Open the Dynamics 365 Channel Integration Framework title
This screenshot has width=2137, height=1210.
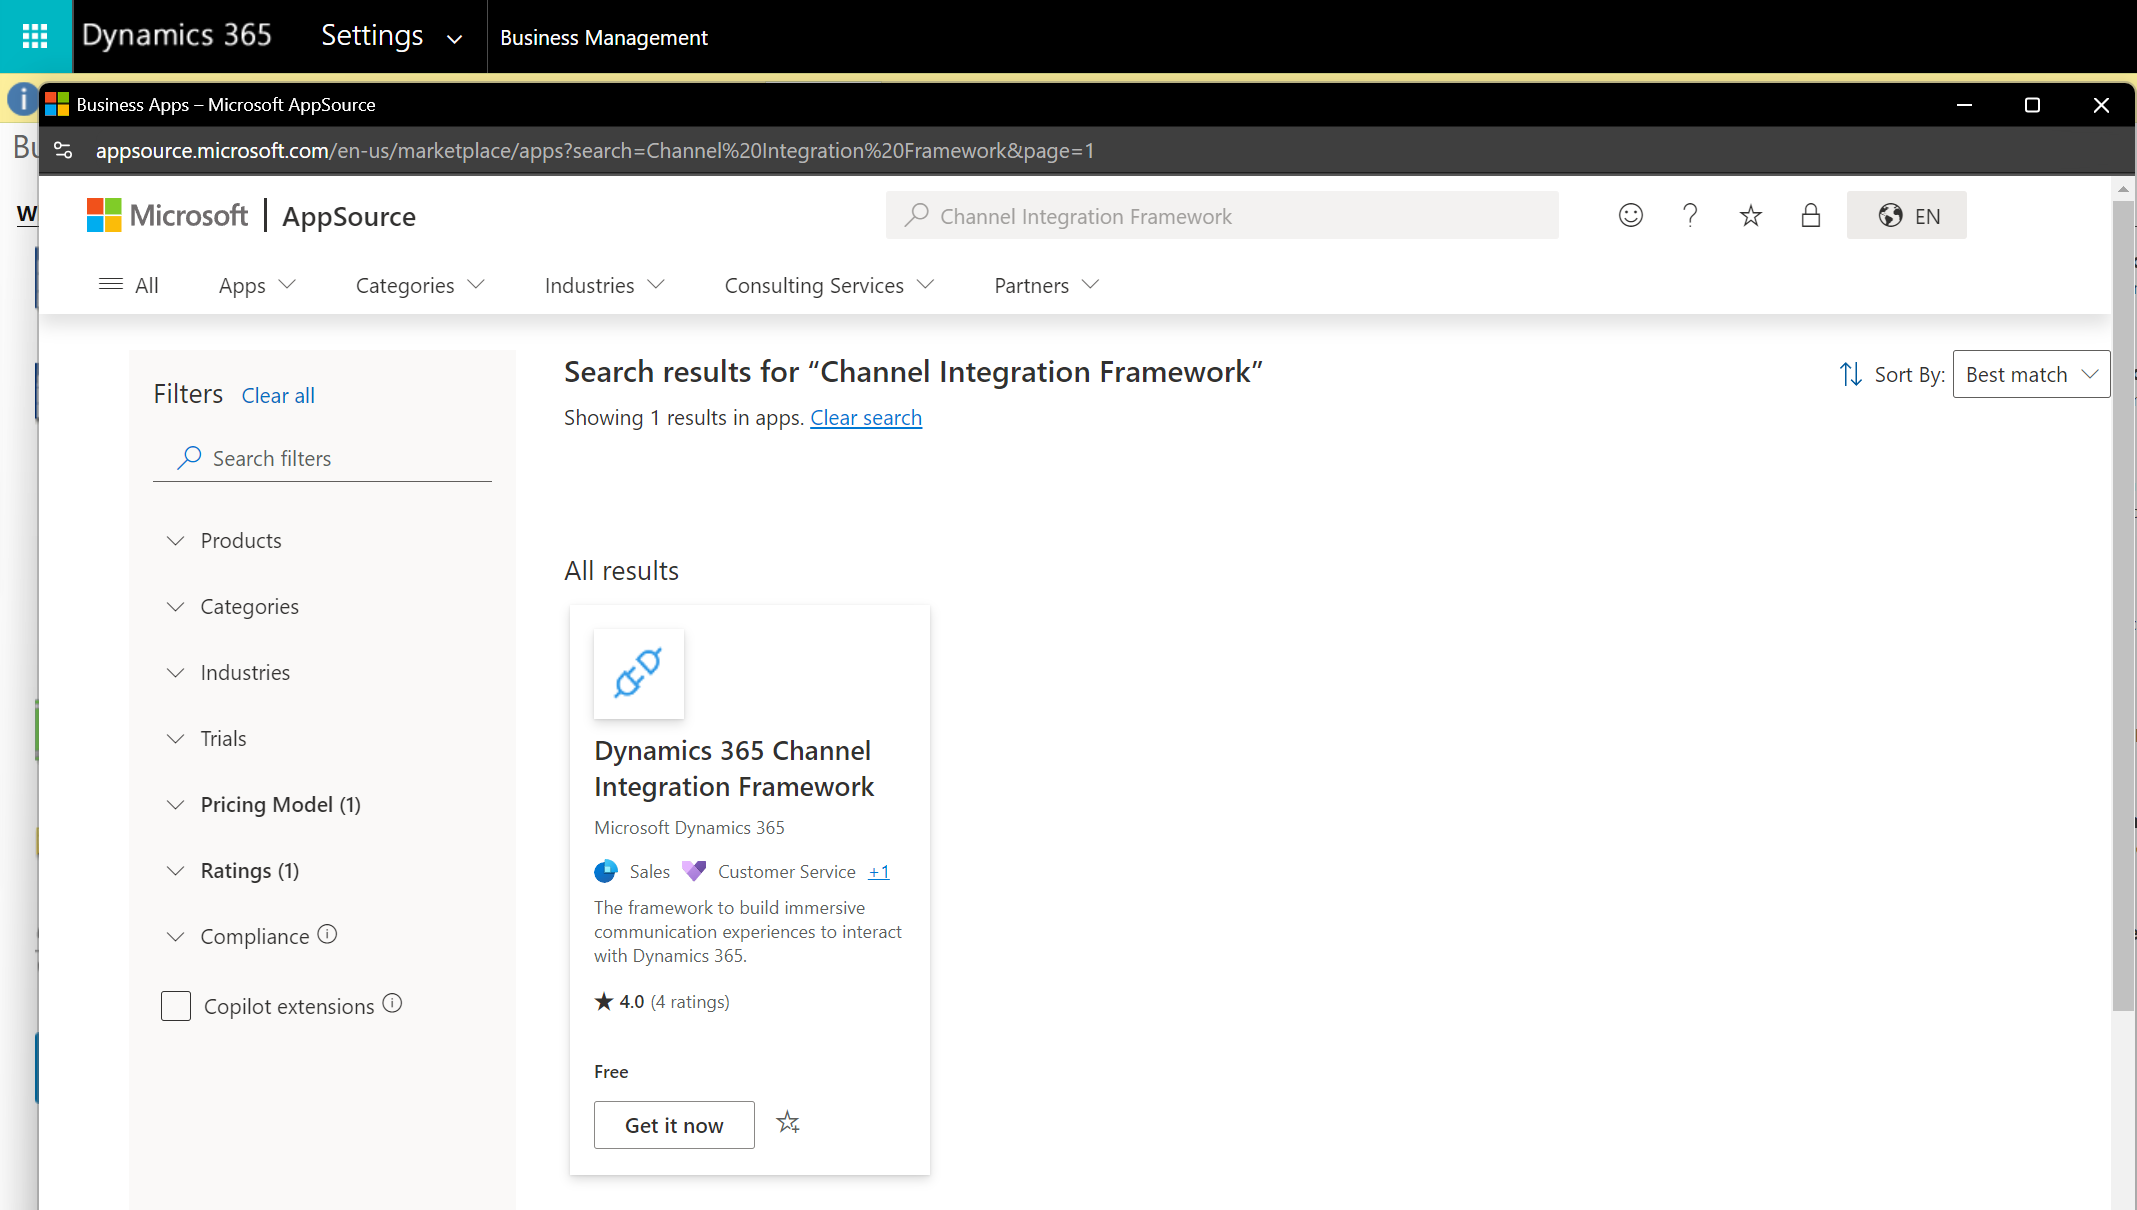coord(734,768)
